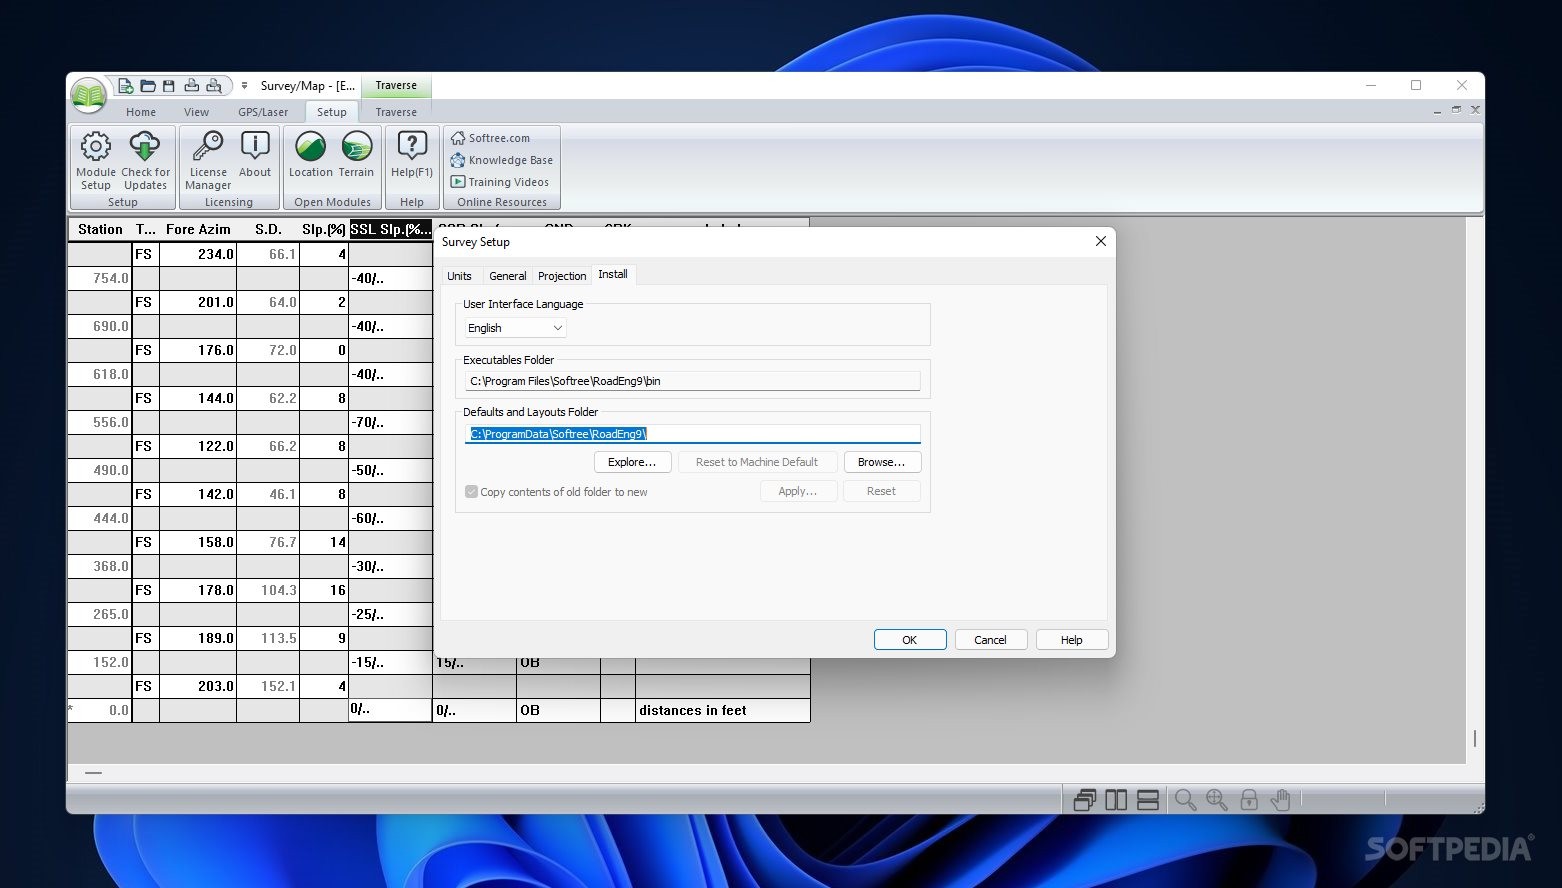The width and height of the screenshot is (1562, 888).
Task: Click the Station column header
Action: [x=100, y=229]
